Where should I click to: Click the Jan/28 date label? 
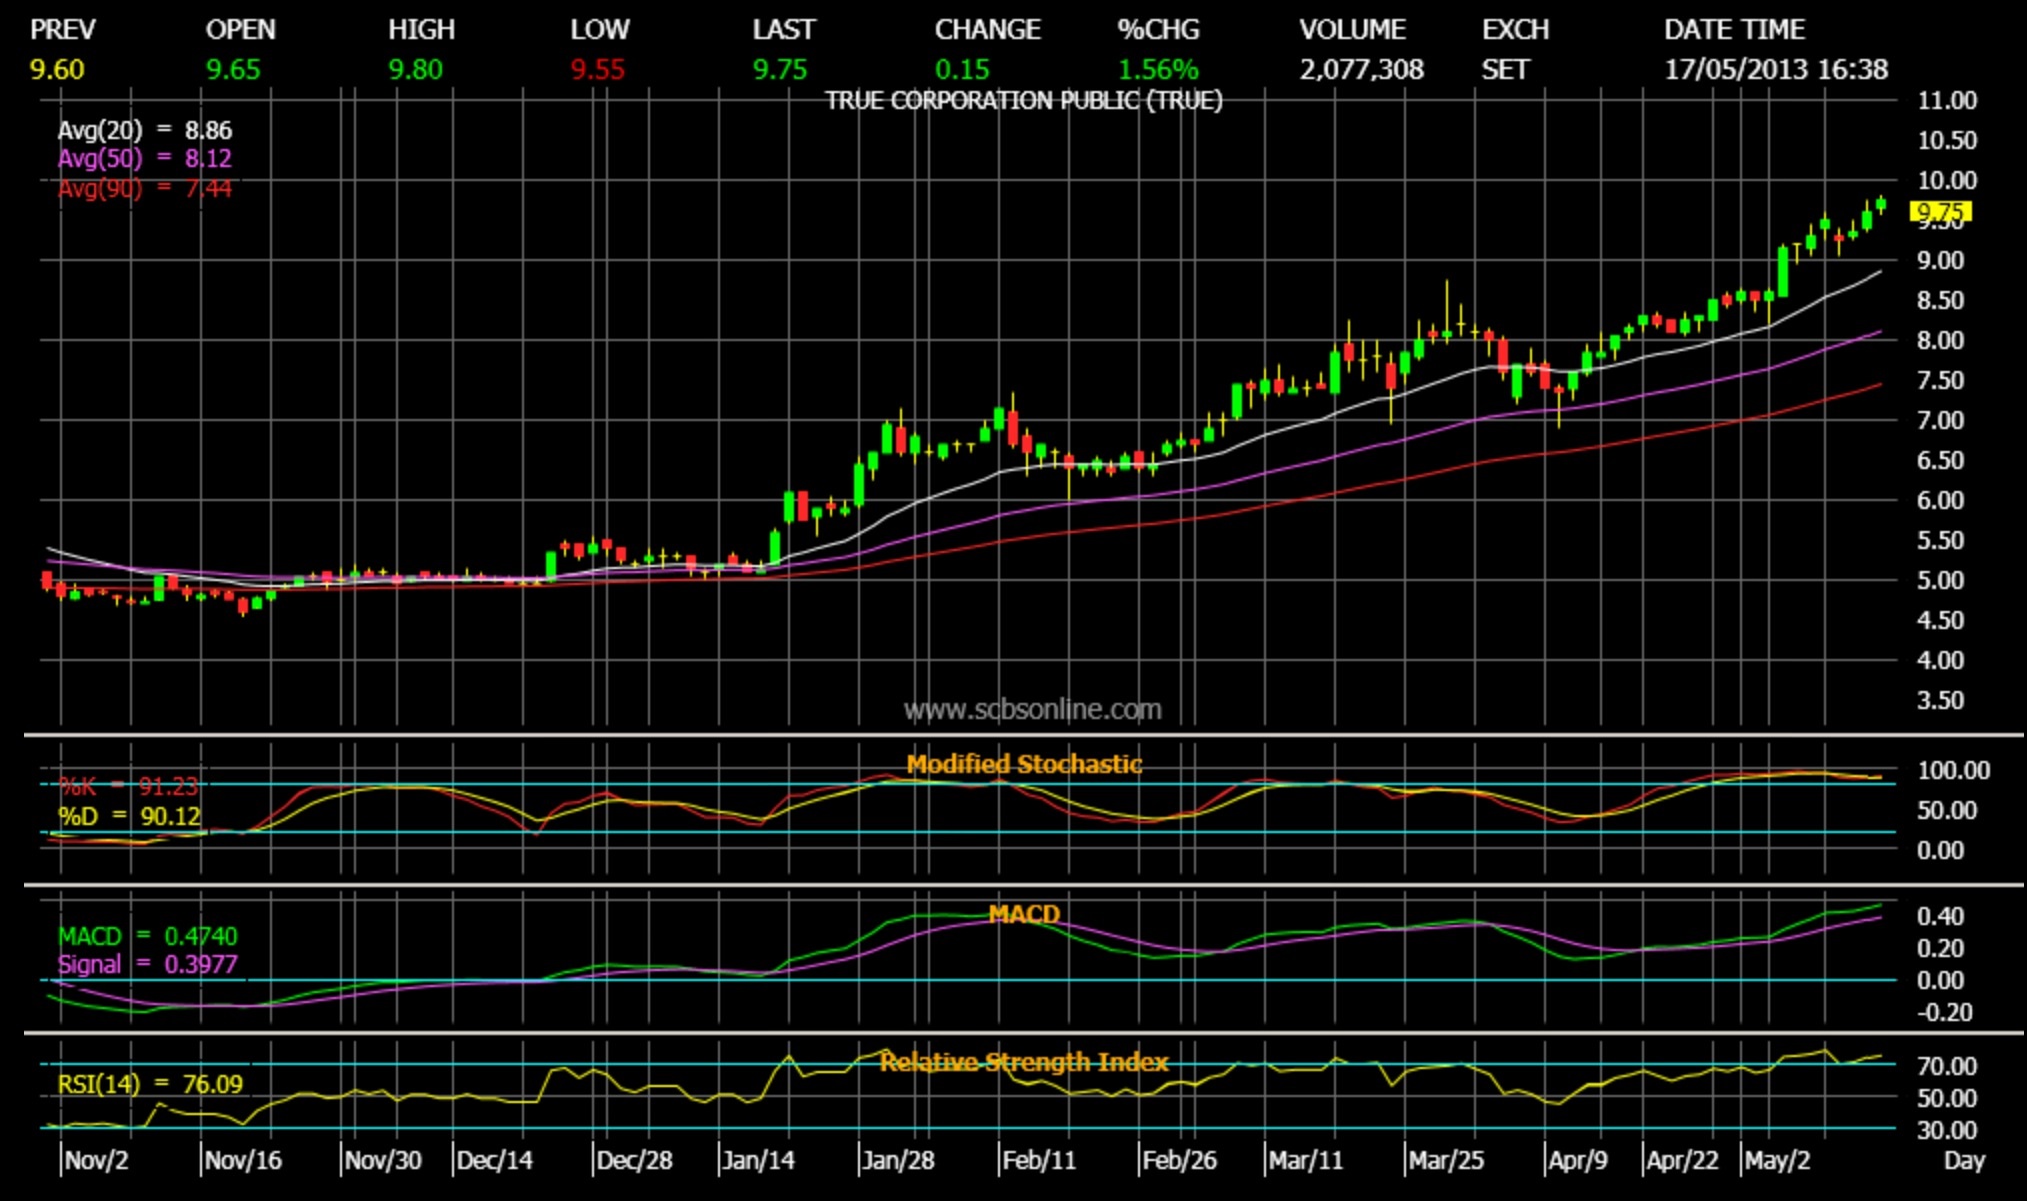[x=899, y=1161]
